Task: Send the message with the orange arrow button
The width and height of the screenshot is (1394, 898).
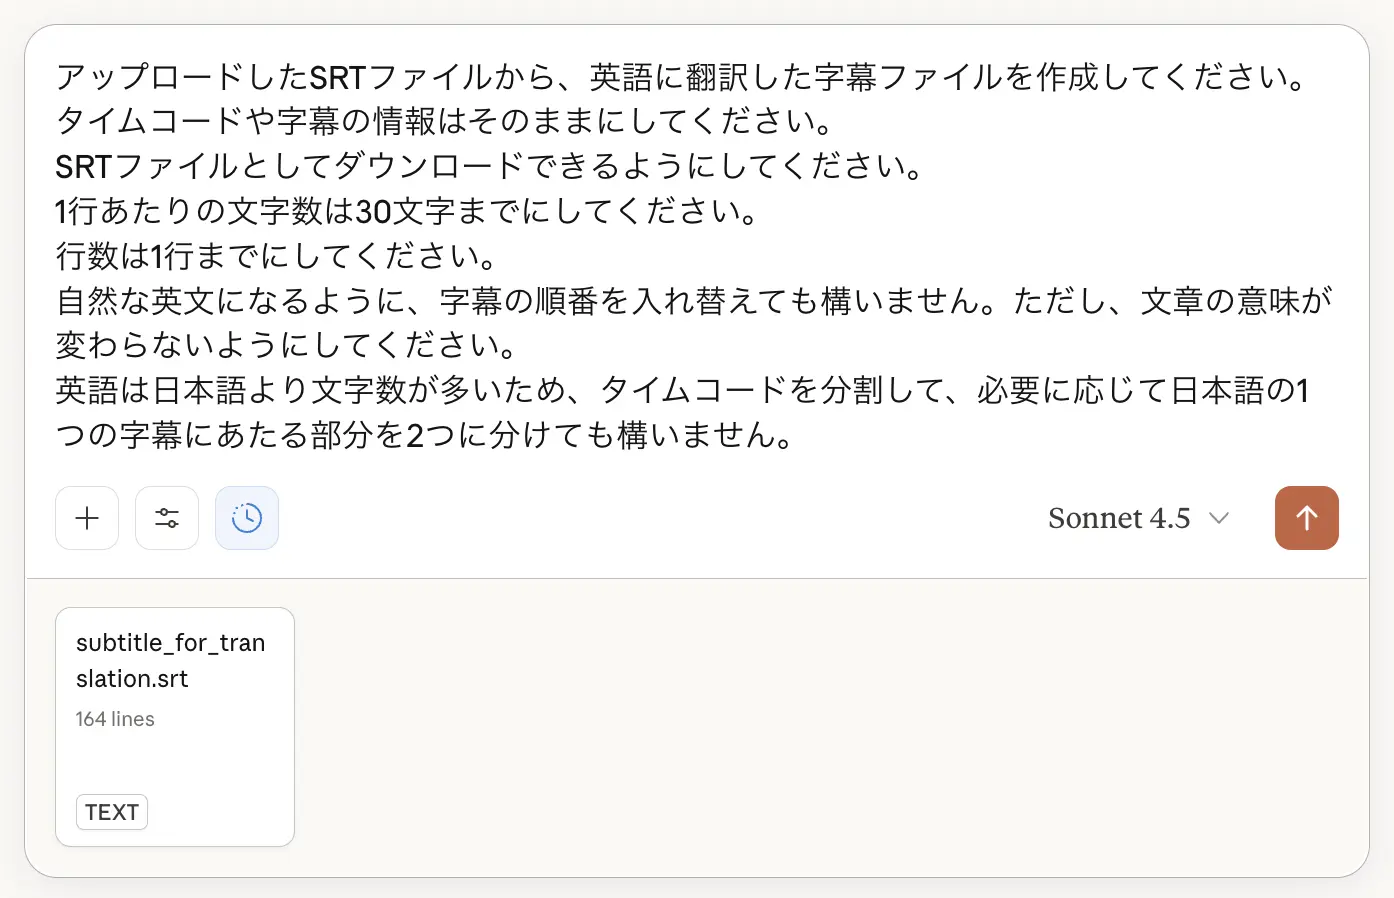Action: coord(1306,518)
